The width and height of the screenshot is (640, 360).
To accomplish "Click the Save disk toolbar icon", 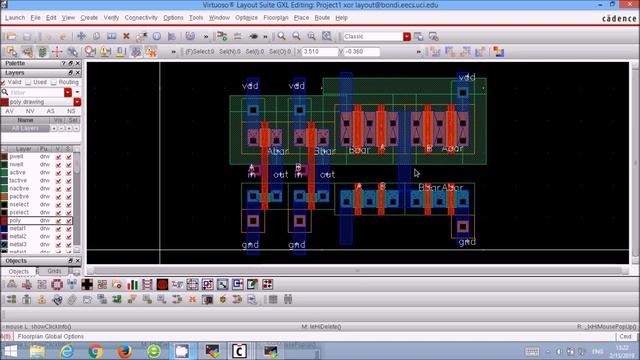I will 27,36.
